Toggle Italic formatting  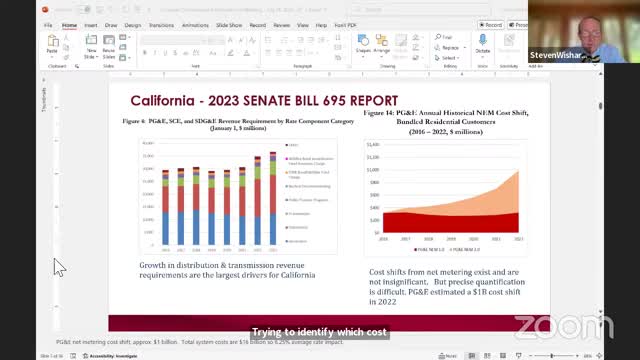pos(155,53)
